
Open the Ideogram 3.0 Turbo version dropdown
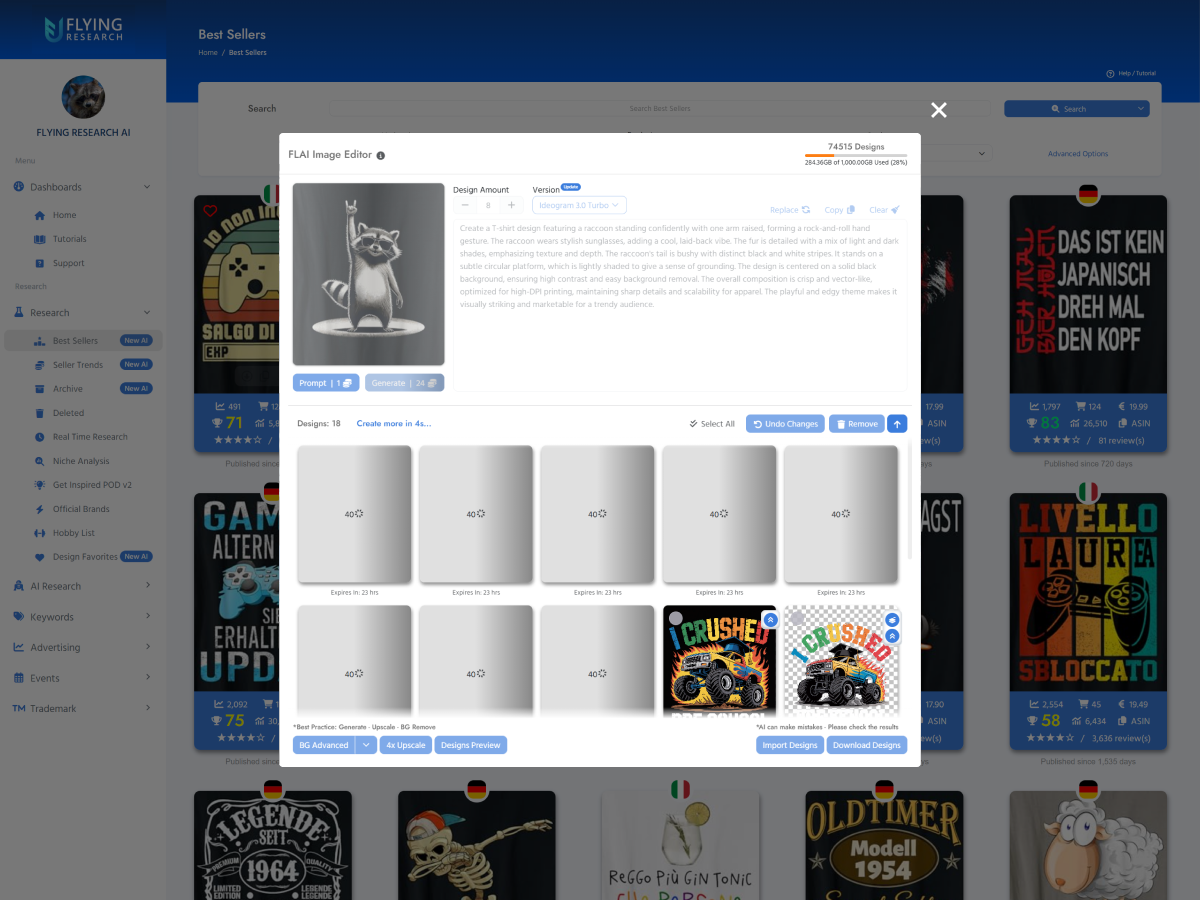(x=579, y=205)
